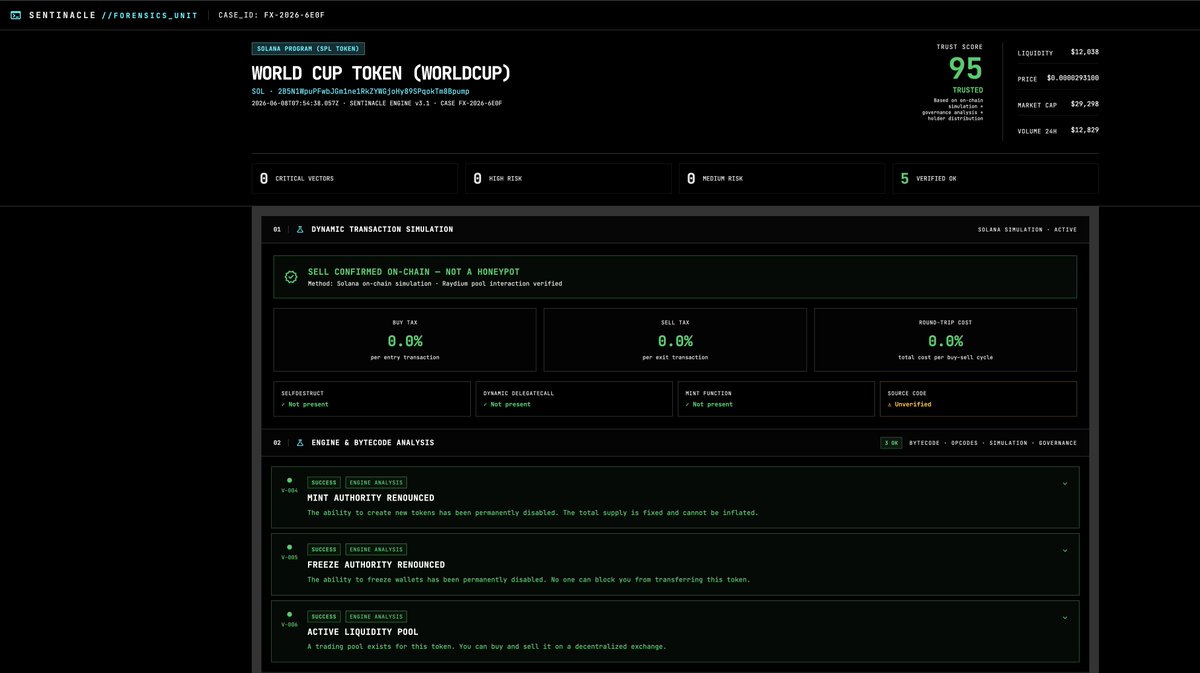Click the flask icon beside Dynamic Transaction Simulation

pos(299,229)
